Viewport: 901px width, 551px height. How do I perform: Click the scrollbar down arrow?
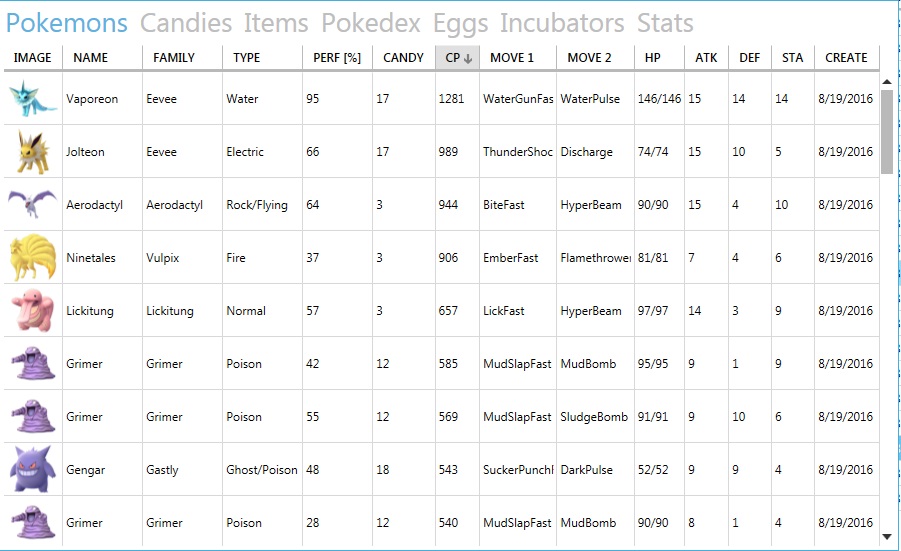887,537
